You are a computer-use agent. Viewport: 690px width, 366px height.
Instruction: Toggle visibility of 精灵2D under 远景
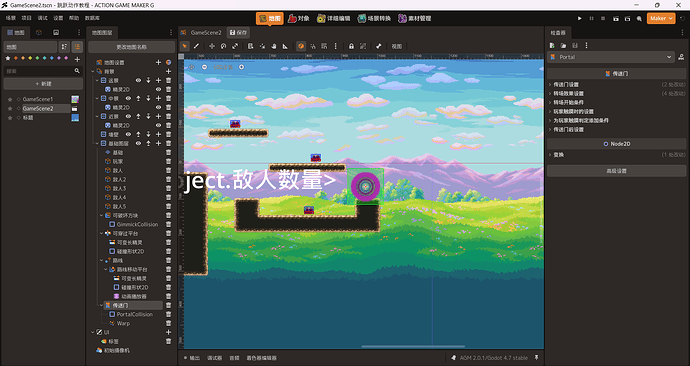coord(158,89)
